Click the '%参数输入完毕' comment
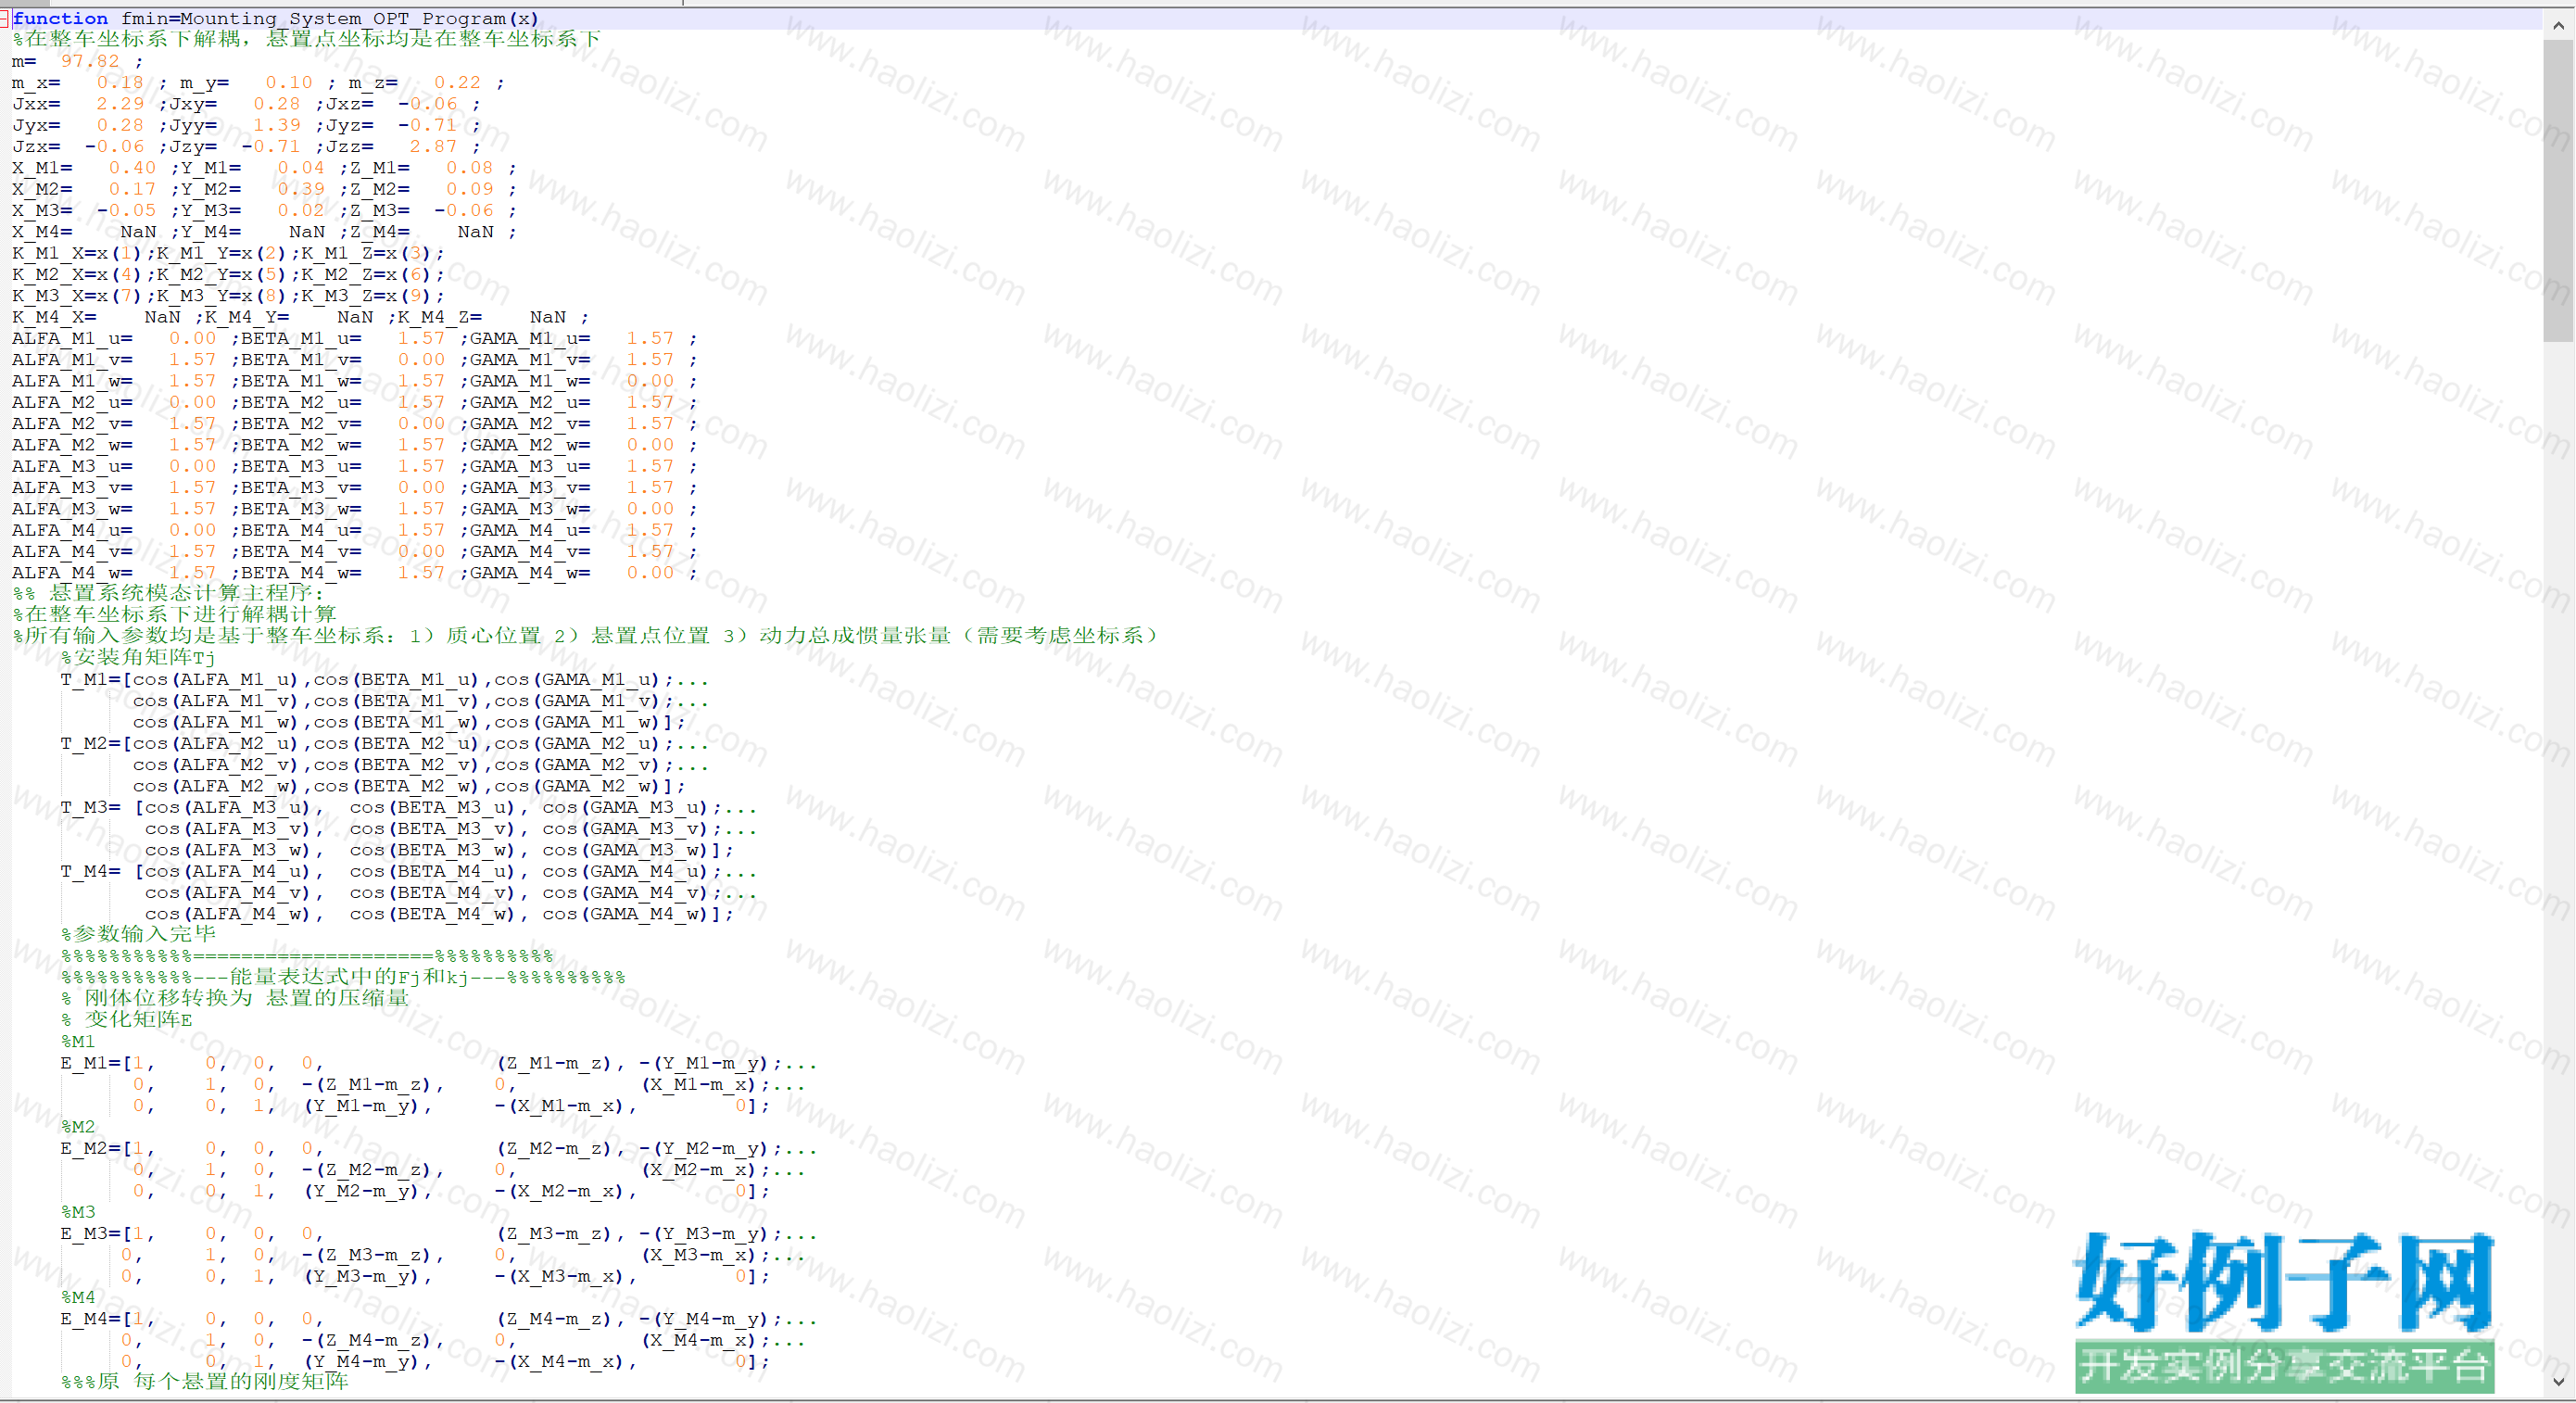The width and height of the screenshot is (2576, 1403). tap(138, 934)
